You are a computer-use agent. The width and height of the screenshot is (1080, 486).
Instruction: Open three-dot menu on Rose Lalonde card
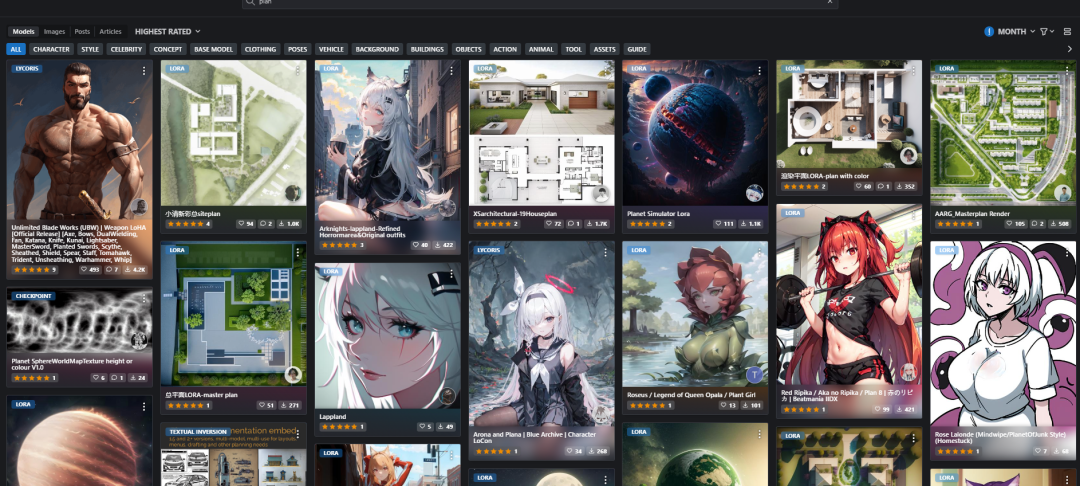click(1068, 251)
